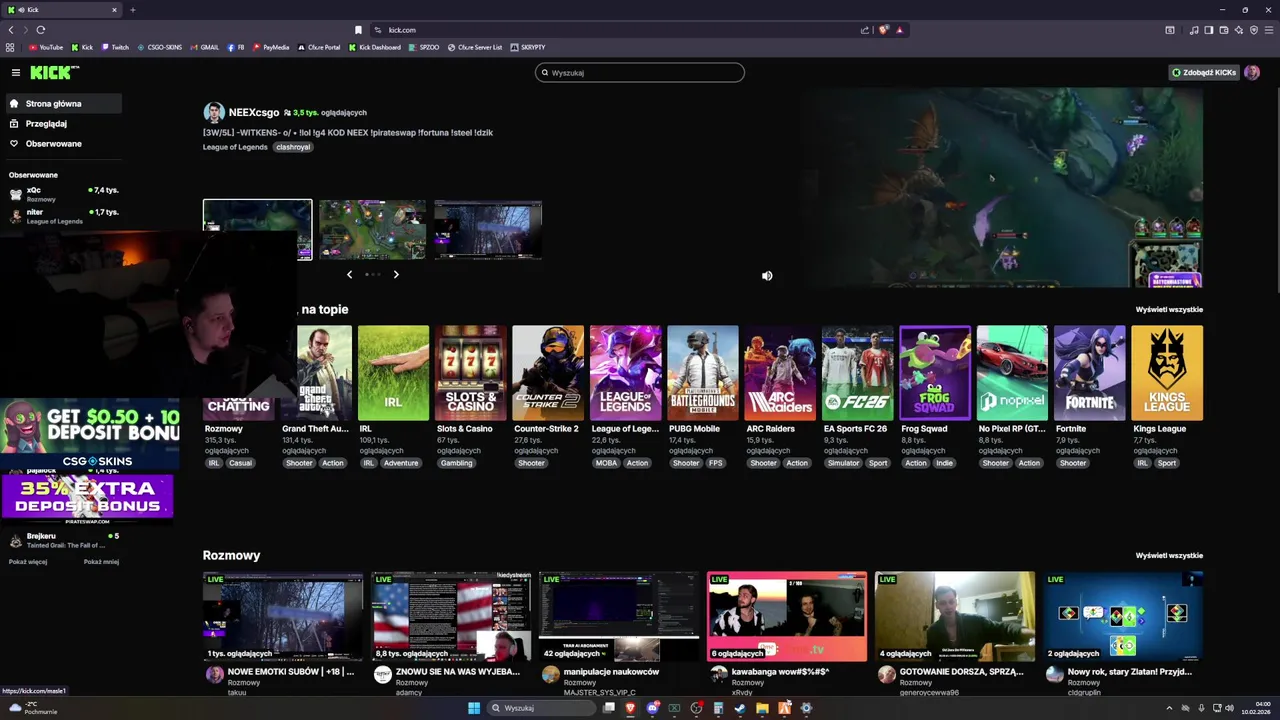Open Discord from the taskbar
The image size is (1280, 720).
tap(652, 708)
